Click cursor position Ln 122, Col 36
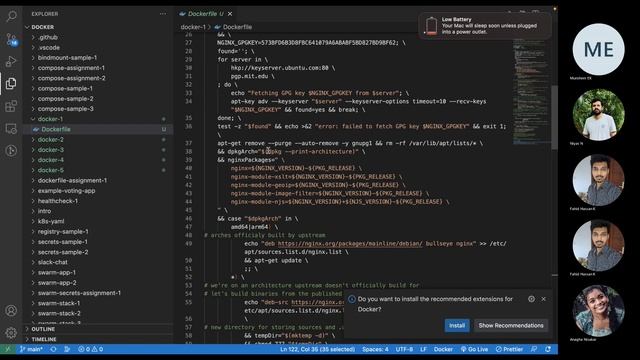 [317, 349]
